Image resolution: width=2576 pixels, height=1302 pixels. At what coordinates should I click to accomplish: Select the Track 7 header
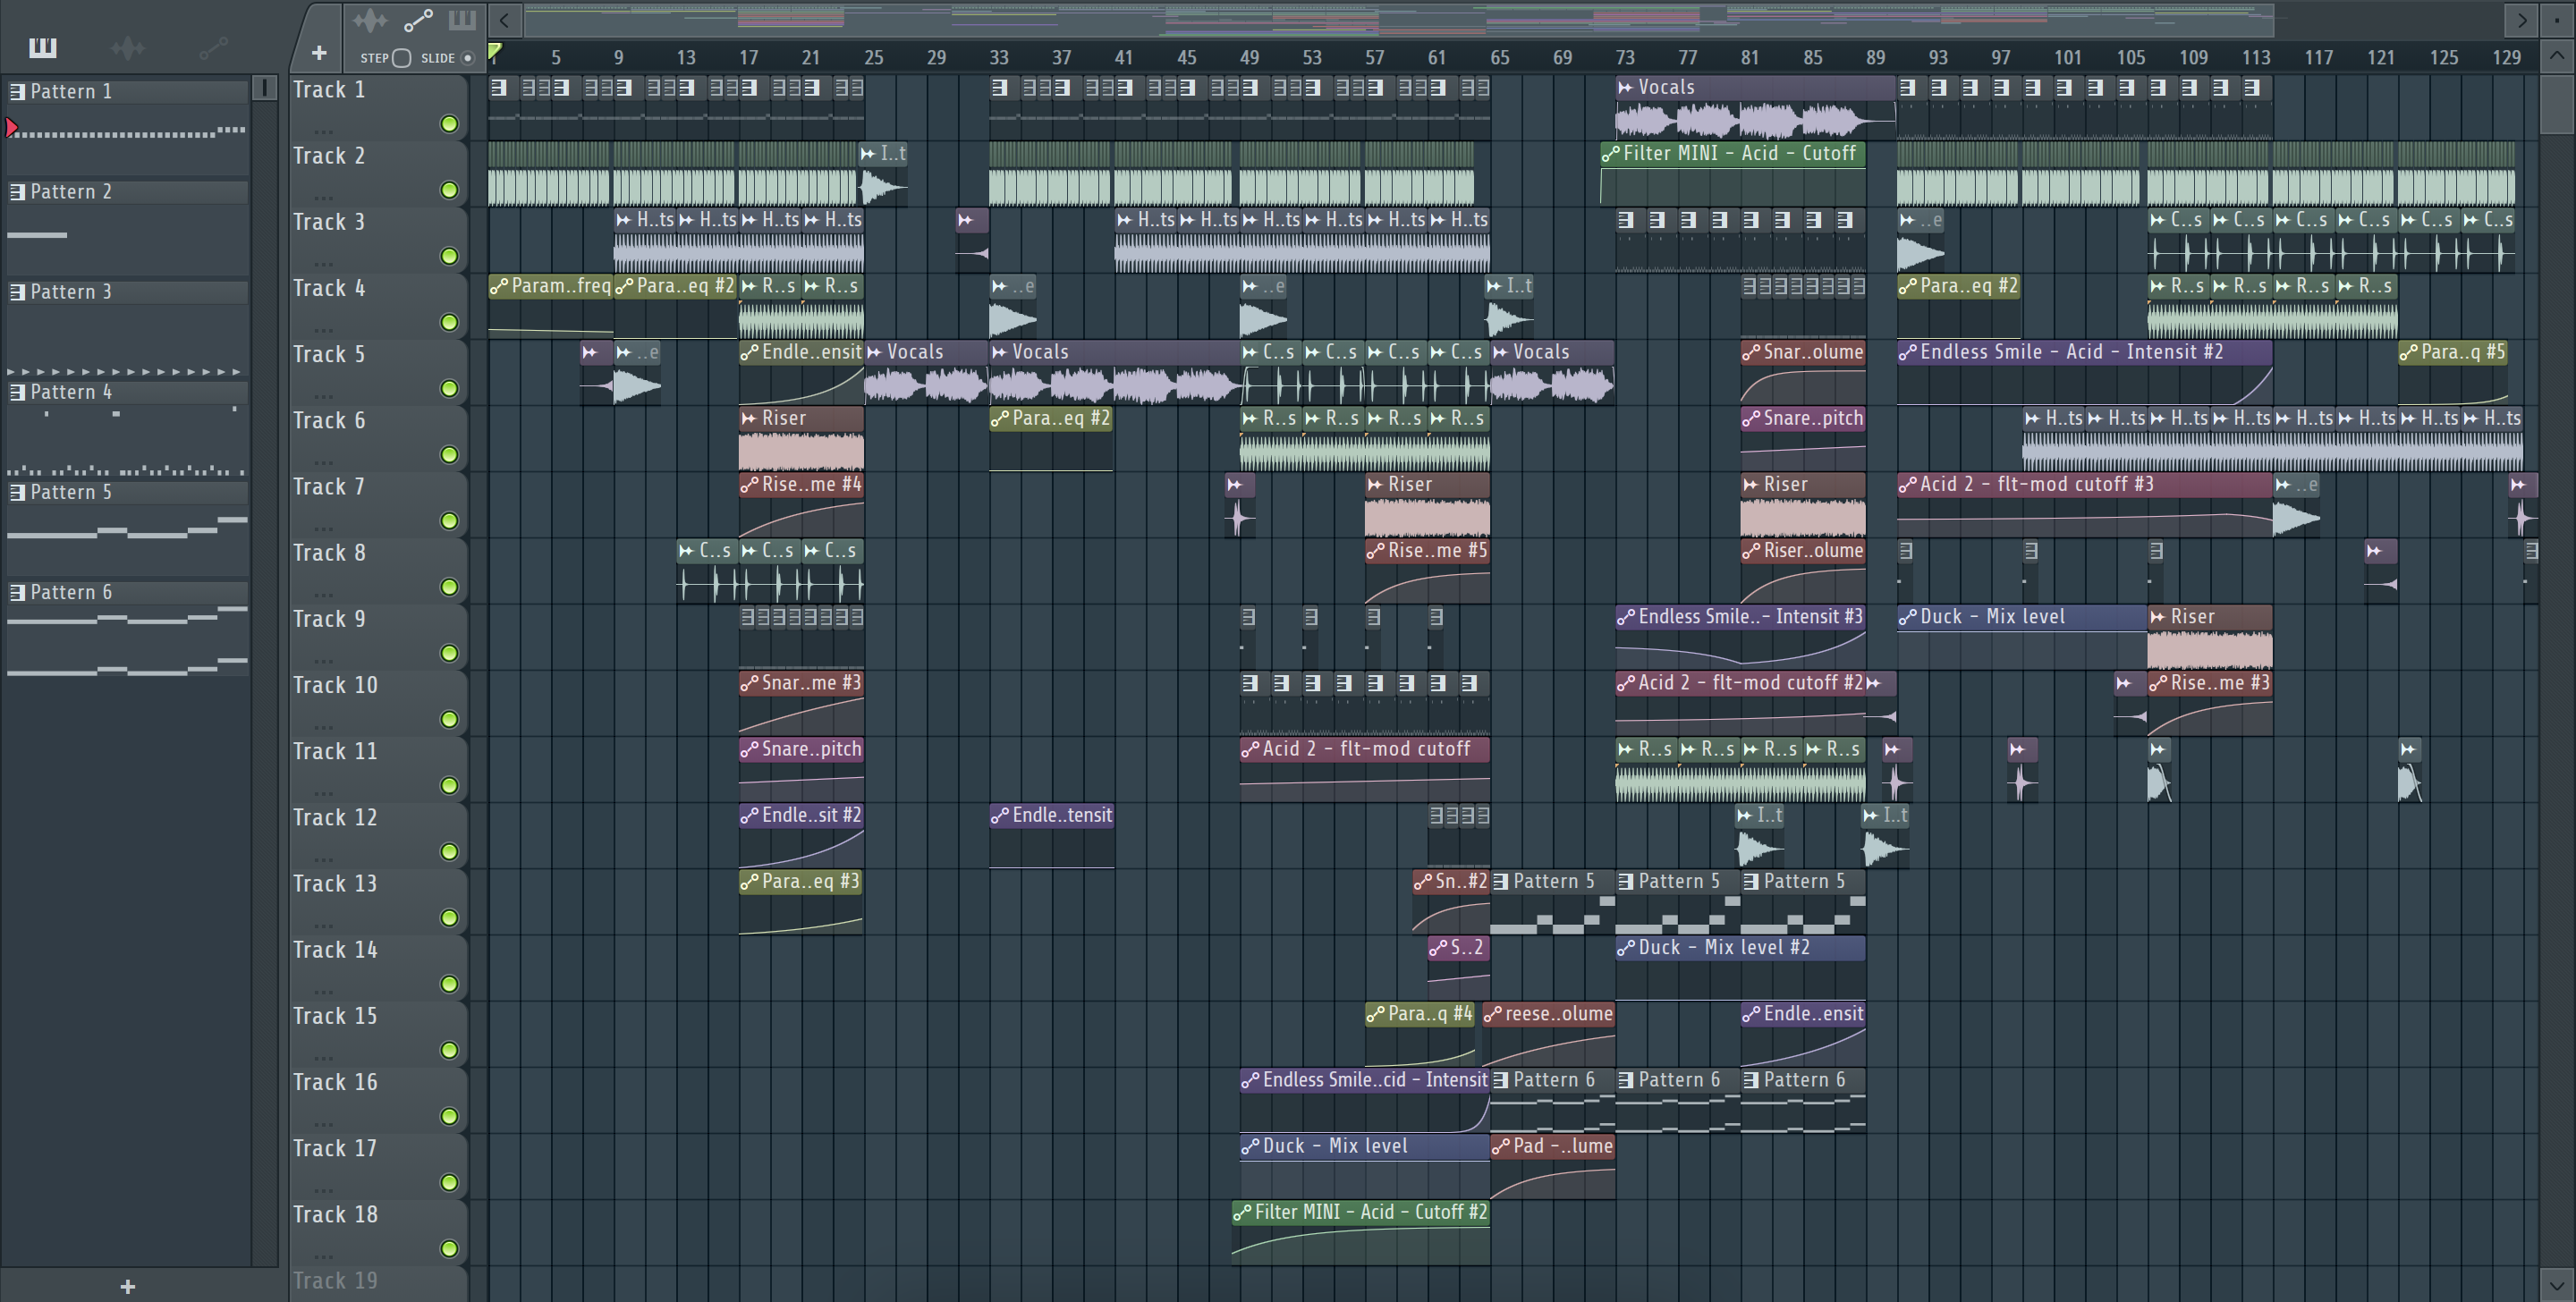tap(378, 504)
